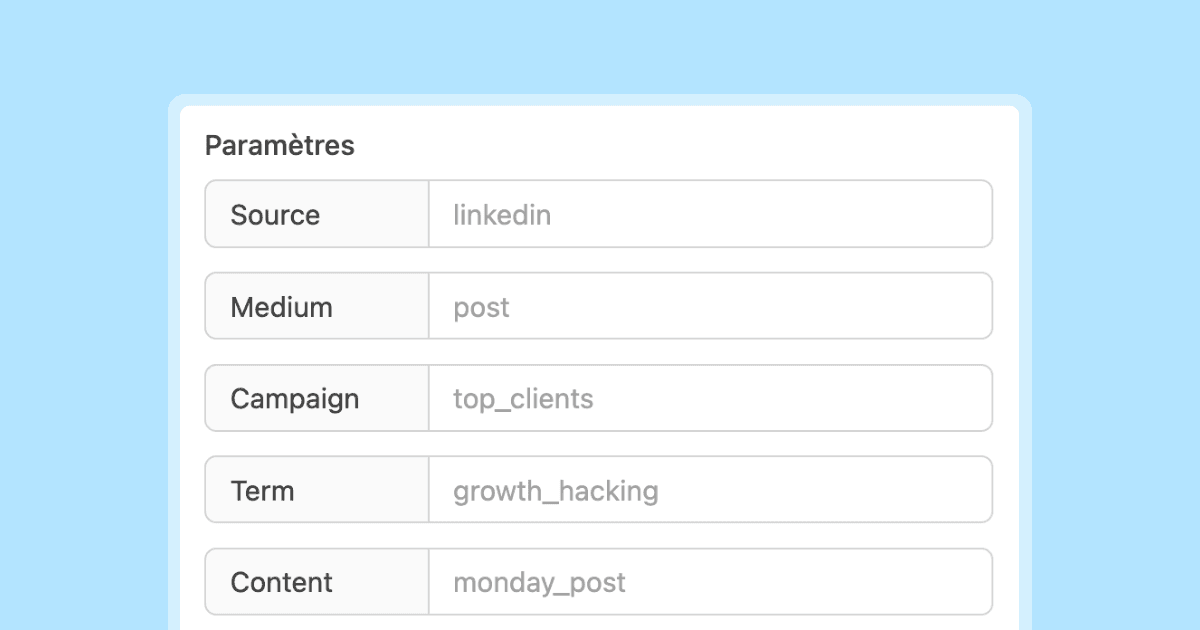Click the Medium field label

[x=281, y=307]
